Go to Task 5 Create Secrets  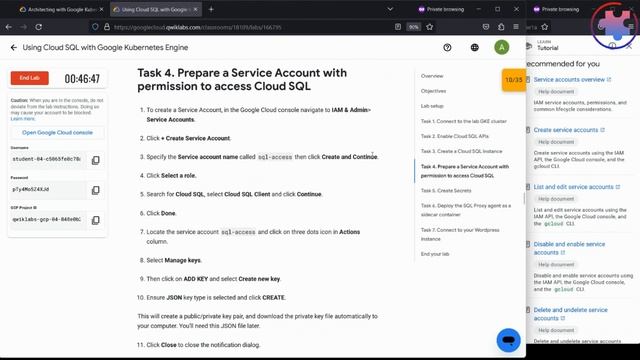tap(446, 191)
